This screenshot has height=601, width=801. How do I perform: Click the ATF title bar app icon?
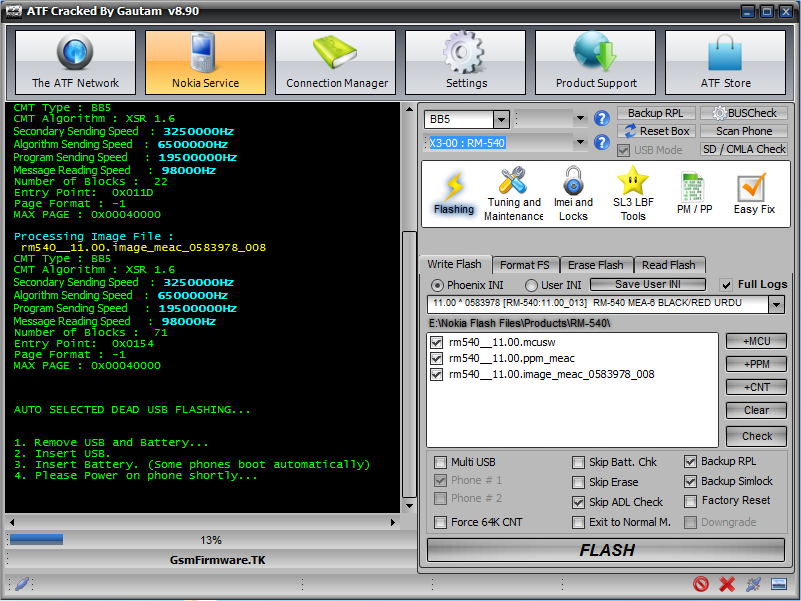click(x=13, y=11)
